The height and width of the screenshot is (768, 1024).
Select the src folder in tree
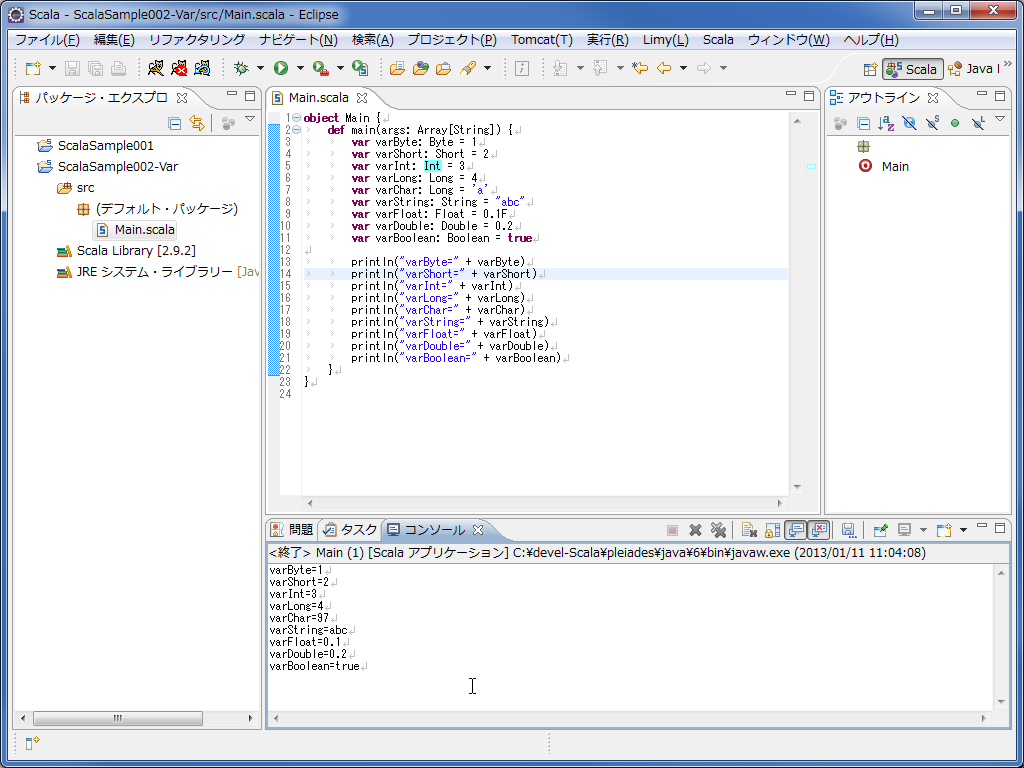click(x=85, y=188)
